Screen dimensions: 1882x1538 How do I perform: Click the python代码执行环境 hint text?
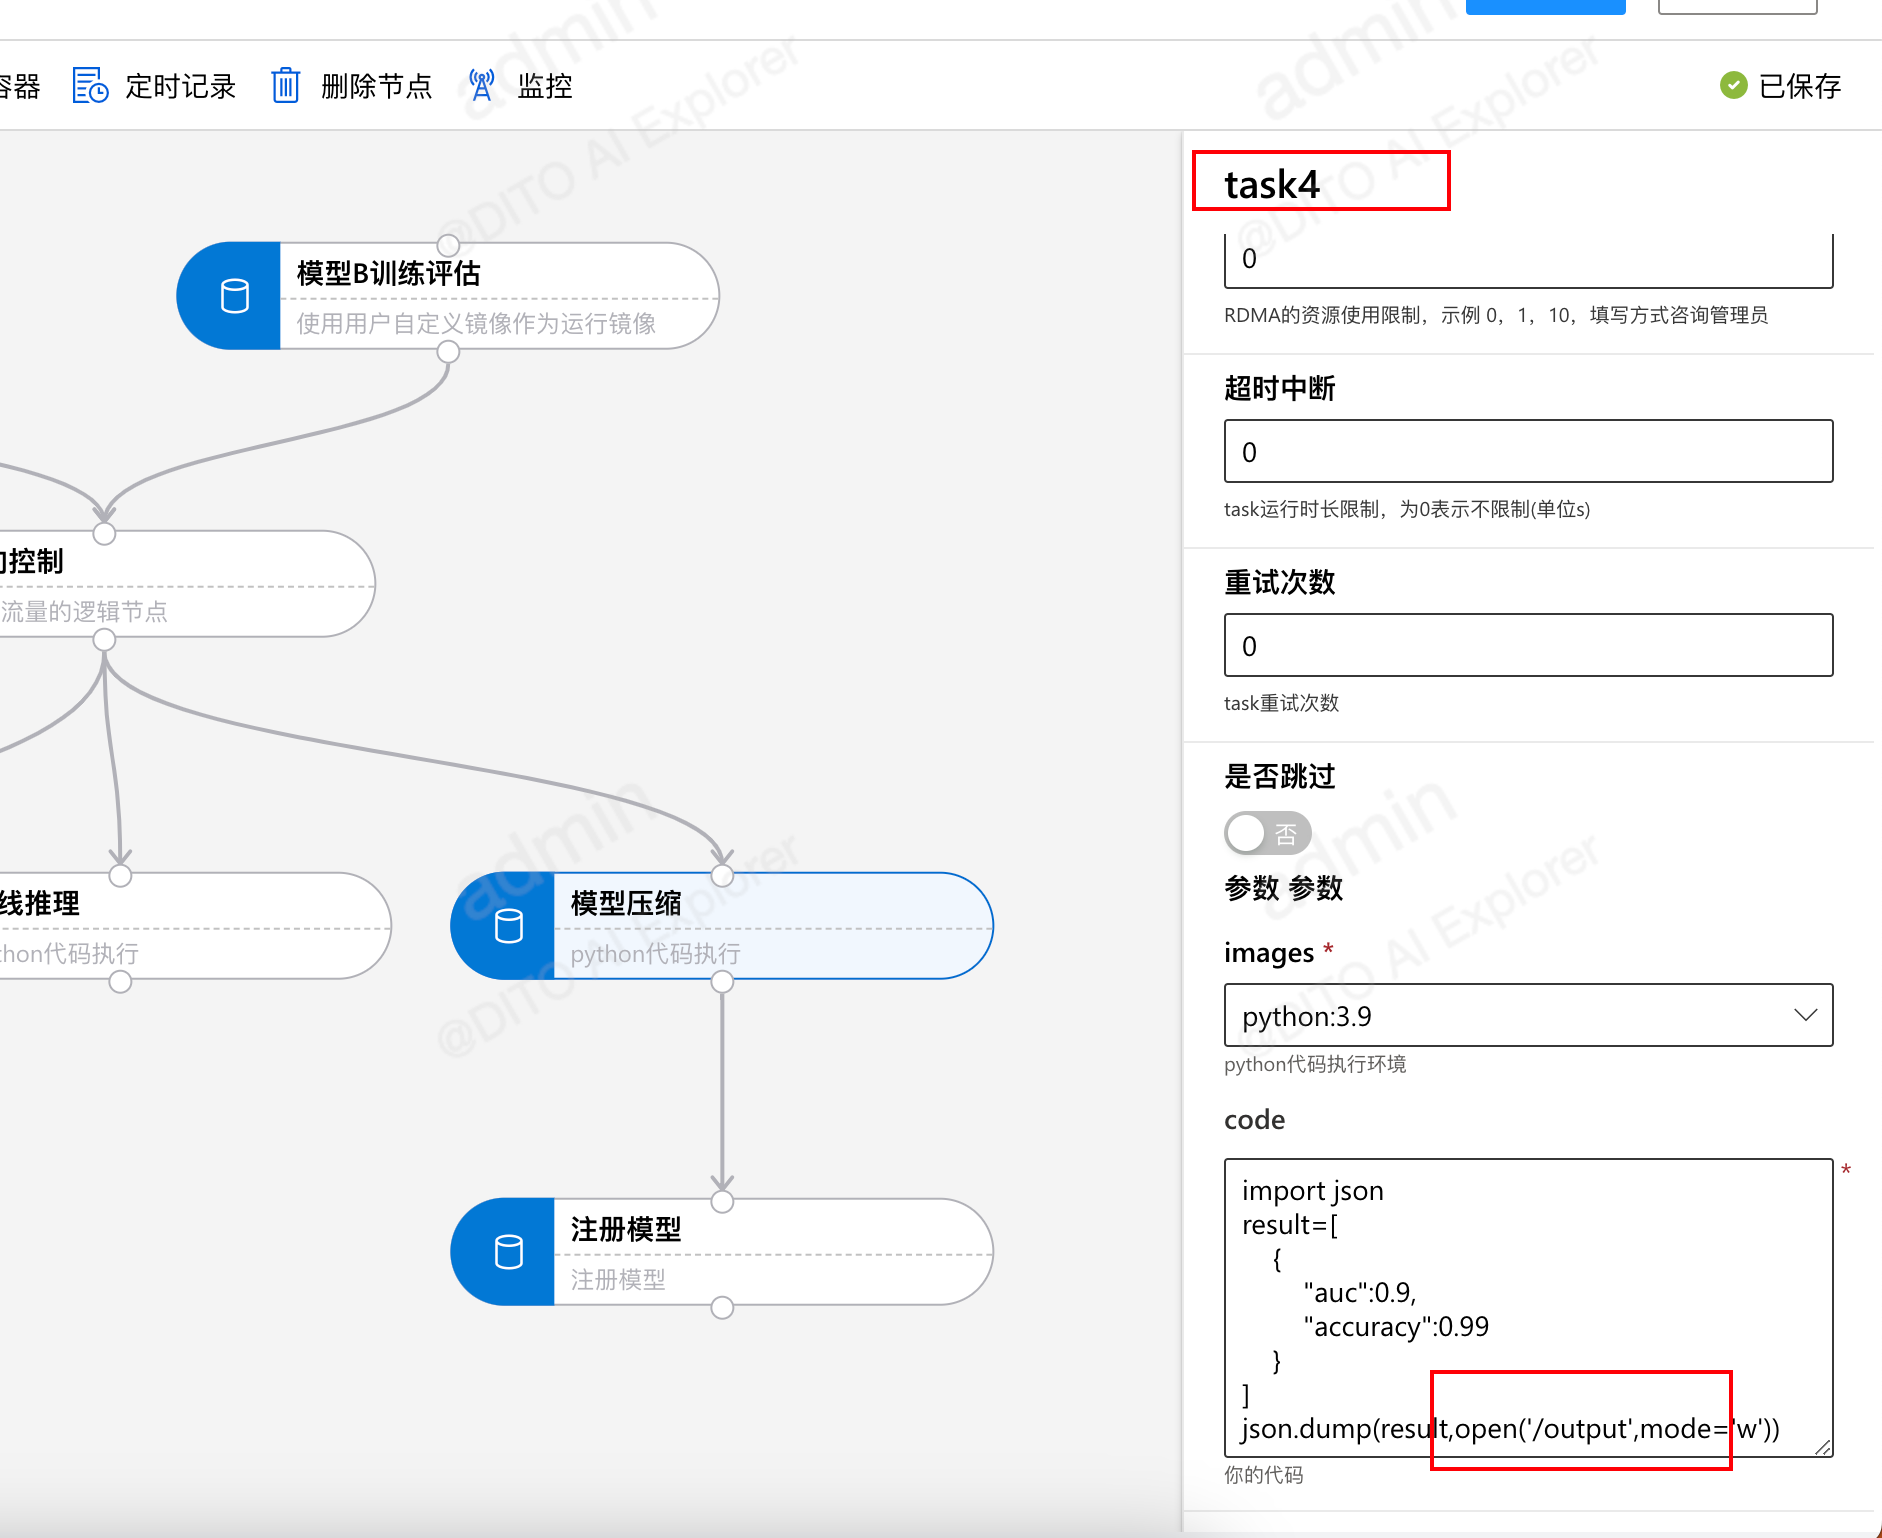pos(1315,1064)
